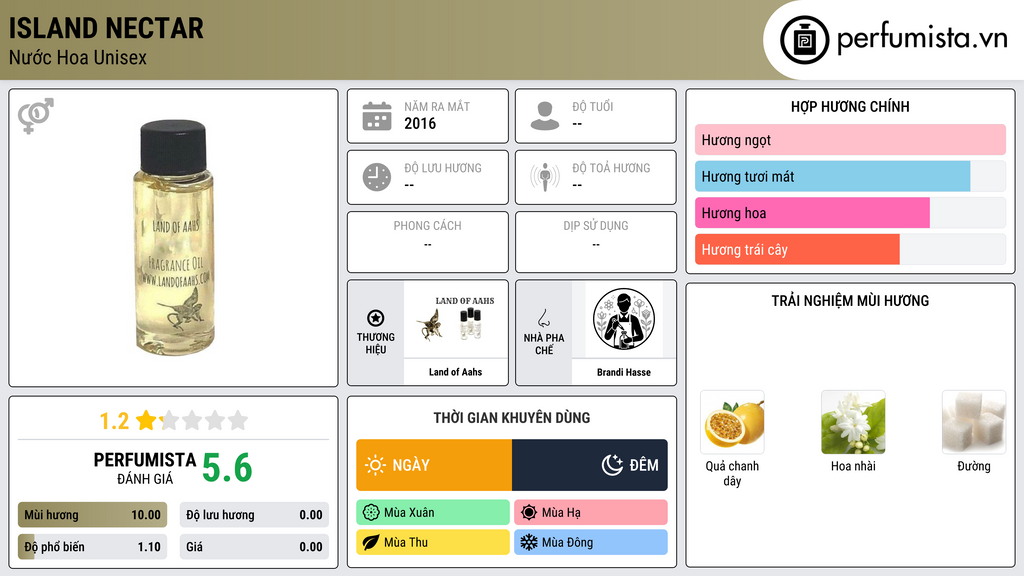Screen dimensions: 1024x576
Task: Click the clock icon for Độ lưu hương
Action: coord(377,177)
